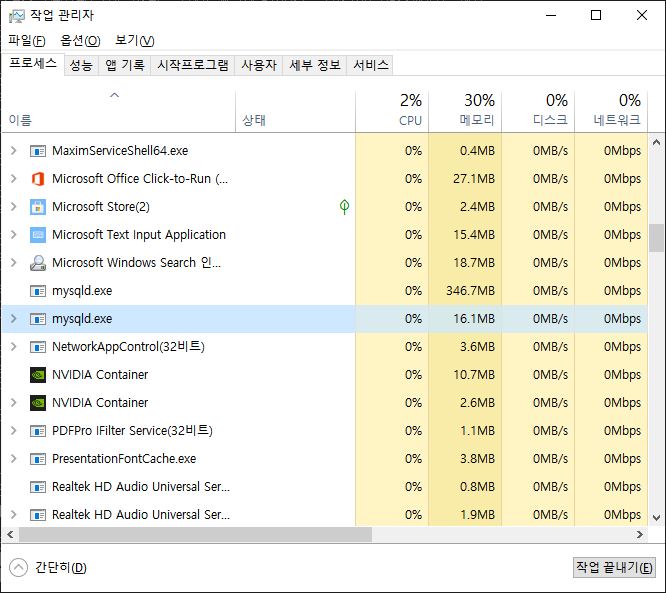The width and height of the screenshot is (666, 593).
Task: Expand the Microsoft Store(2) process group
Action: (14, 206)
